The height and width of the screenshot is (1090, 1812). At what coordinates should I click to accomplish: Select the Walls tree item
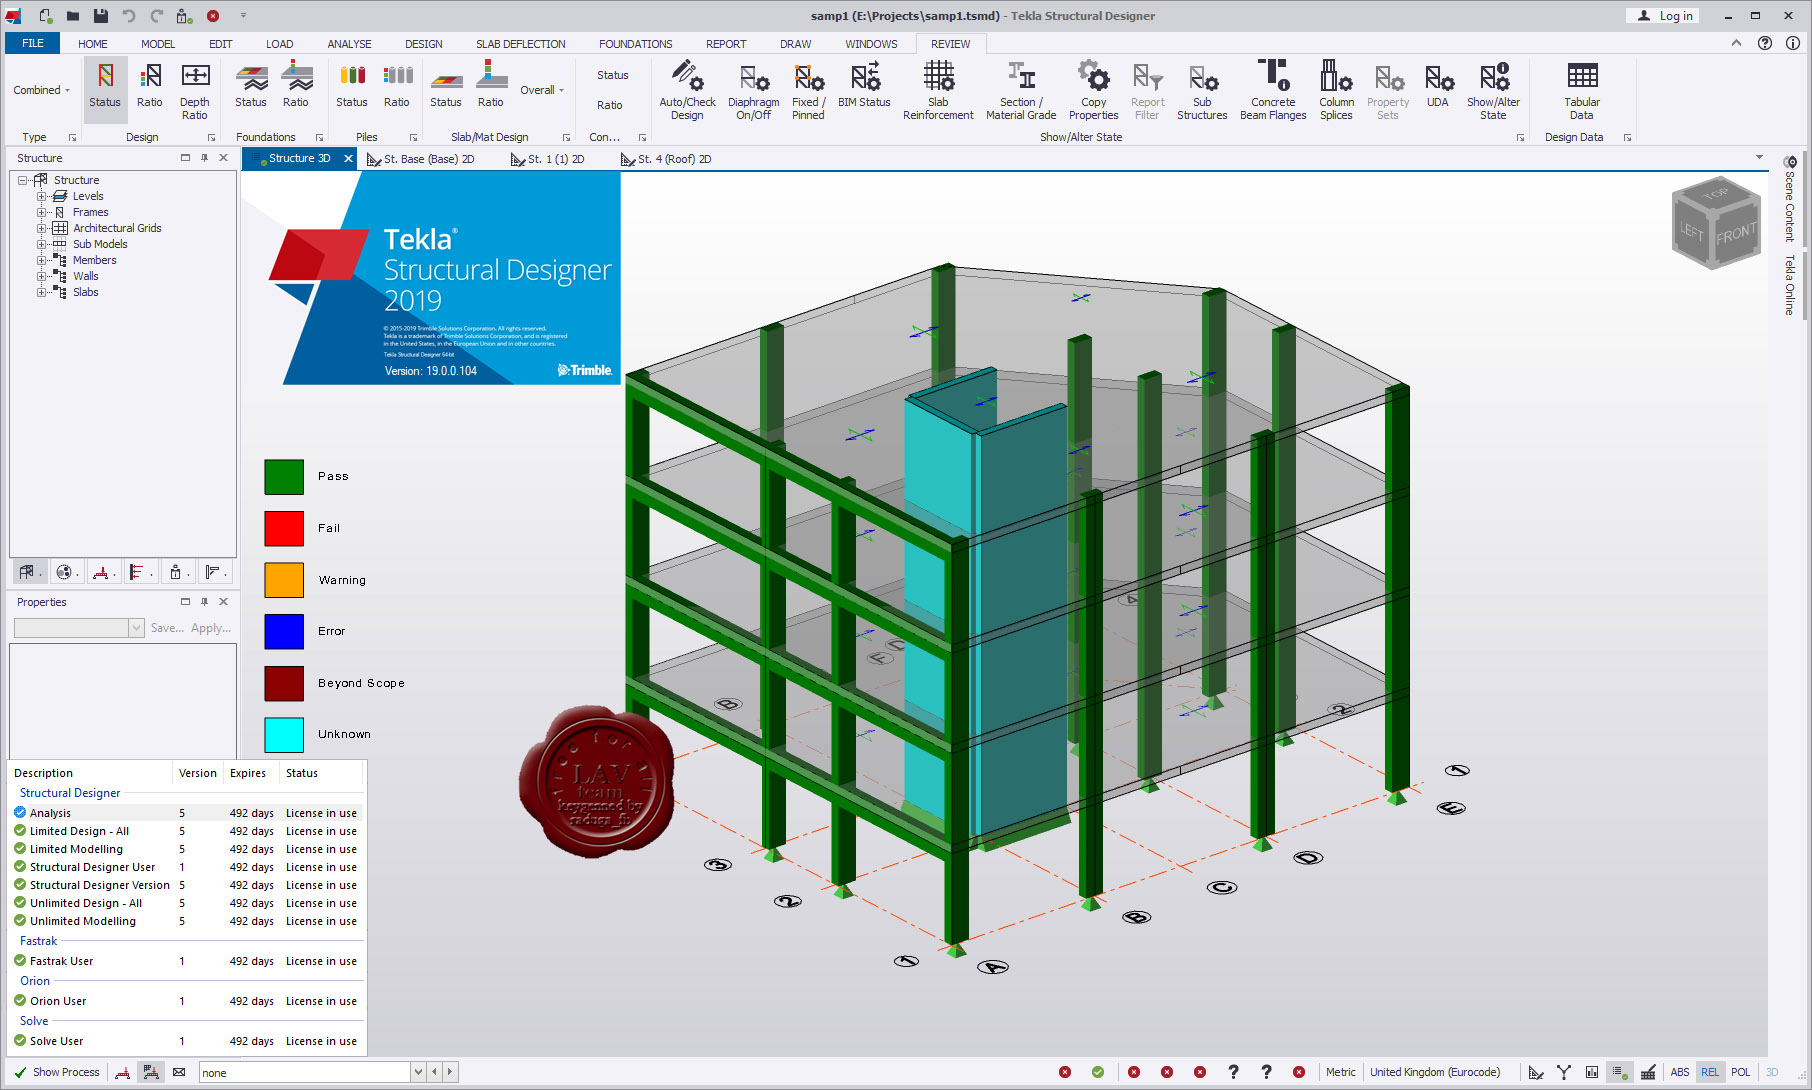click(85, 276)
